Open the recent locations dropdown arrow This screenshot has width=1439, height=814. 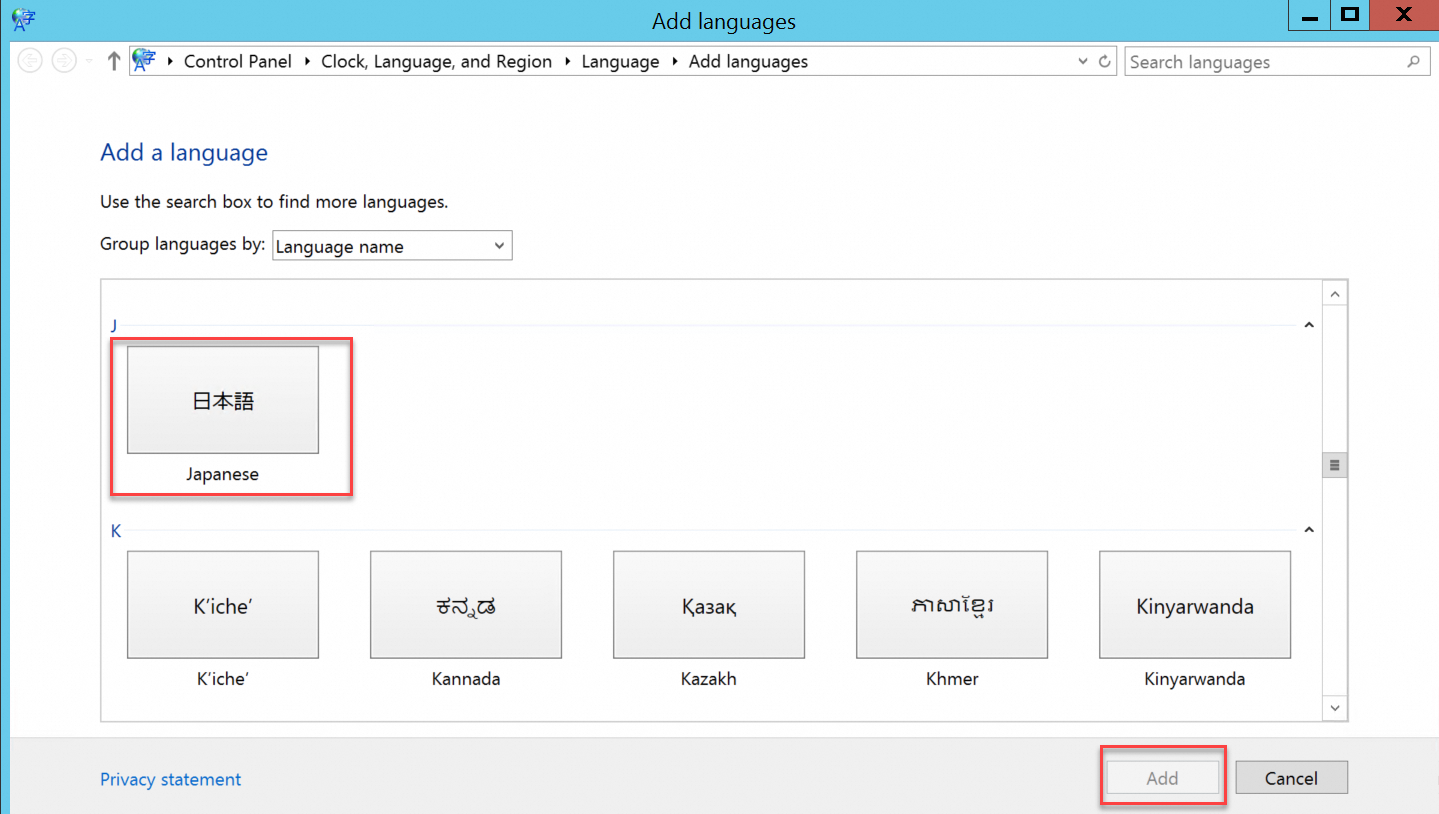tap(89, 61)
